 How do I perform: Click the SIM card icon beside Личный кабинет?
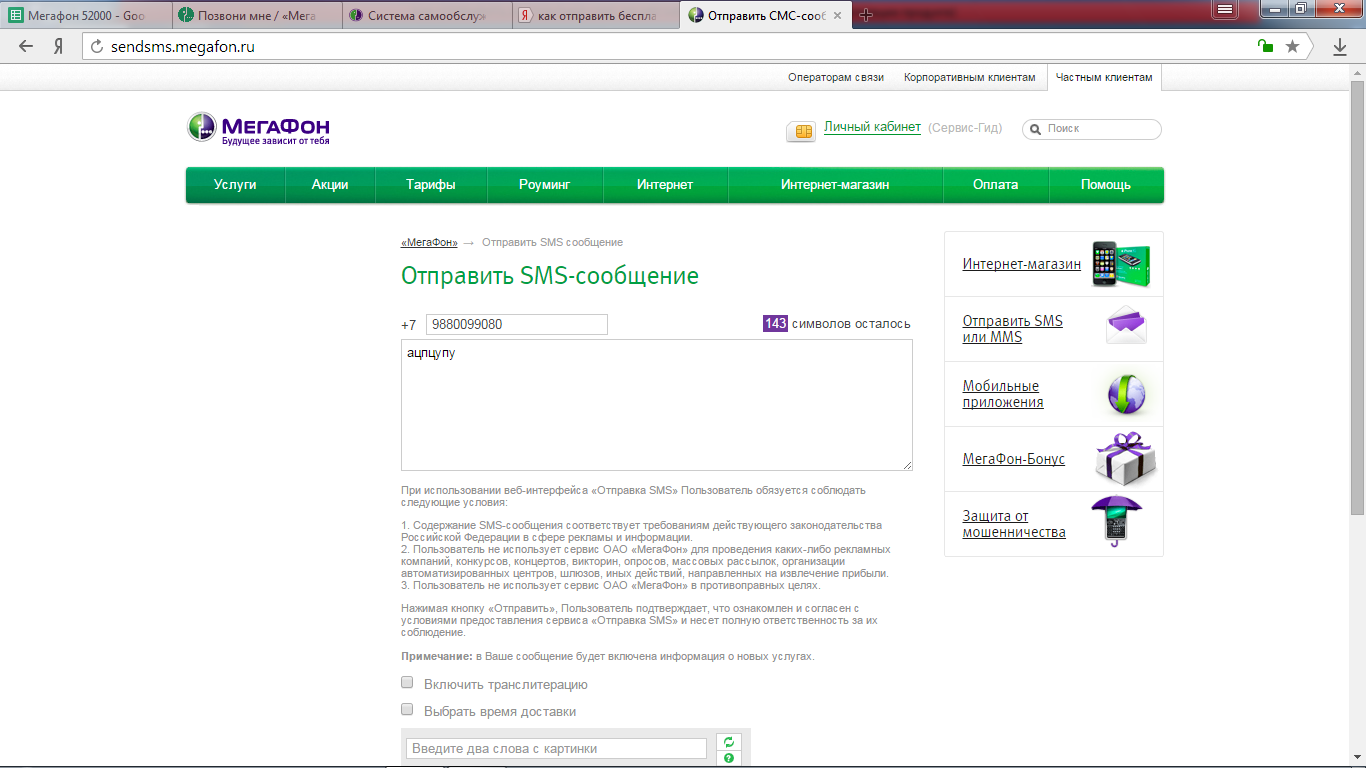[x=801, y=132]
